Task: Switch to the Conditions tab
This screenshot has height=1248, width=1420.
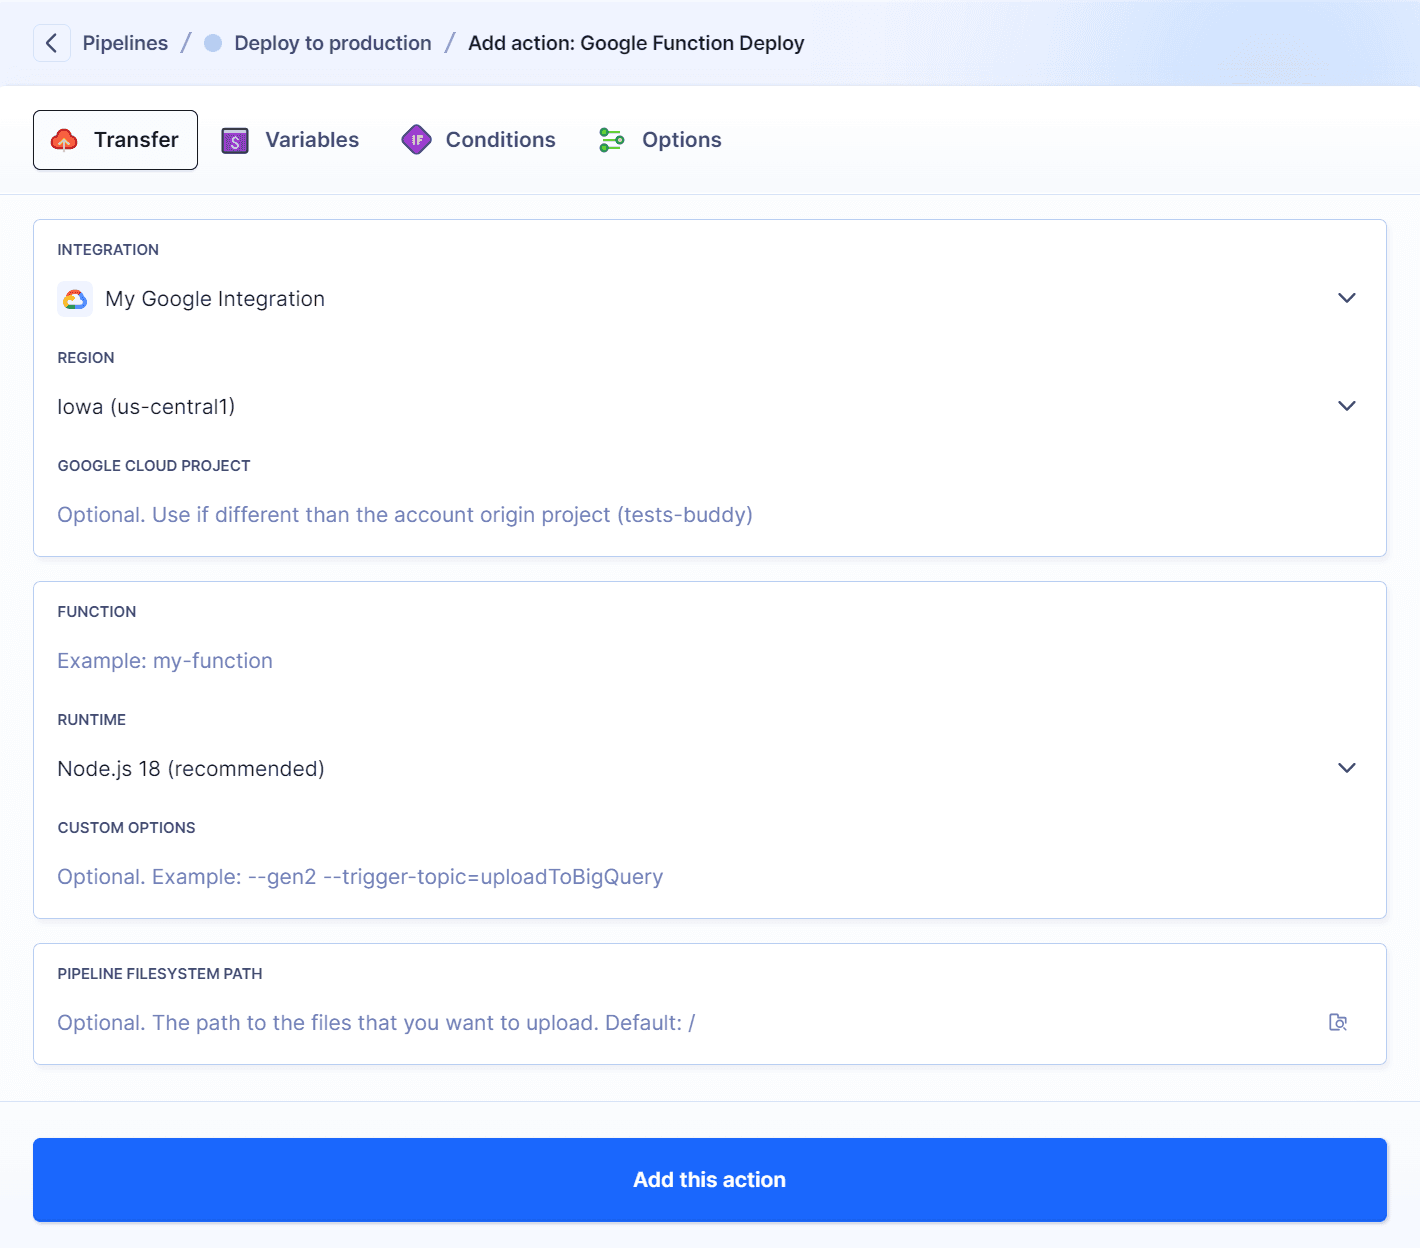Action: point(500,140)
